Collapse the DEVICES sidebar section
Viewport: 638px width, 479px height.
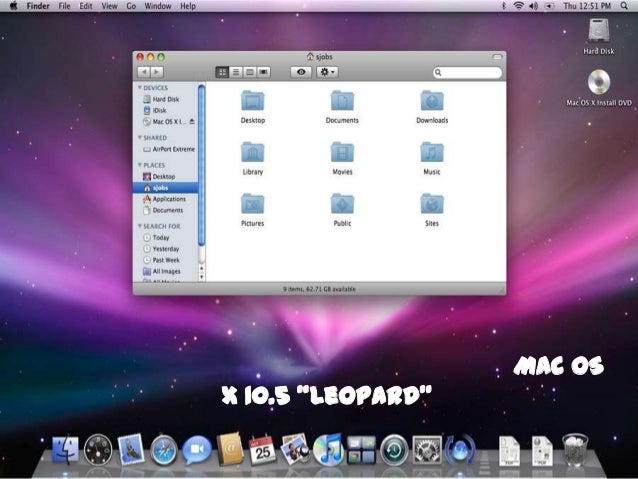(140, 87)
